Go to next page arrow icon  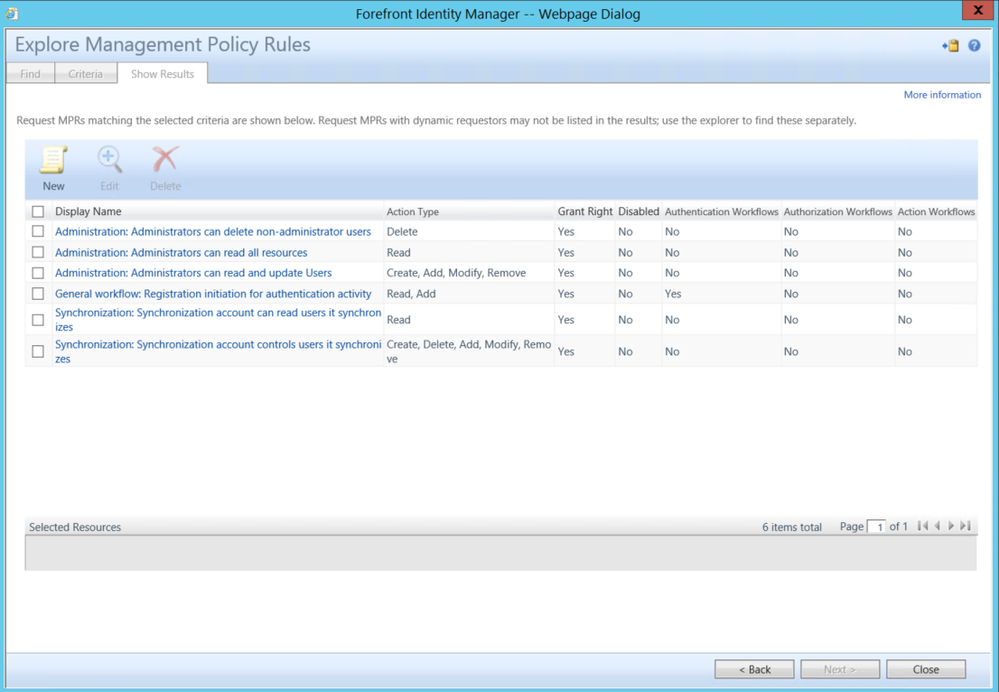pos(951,526)
